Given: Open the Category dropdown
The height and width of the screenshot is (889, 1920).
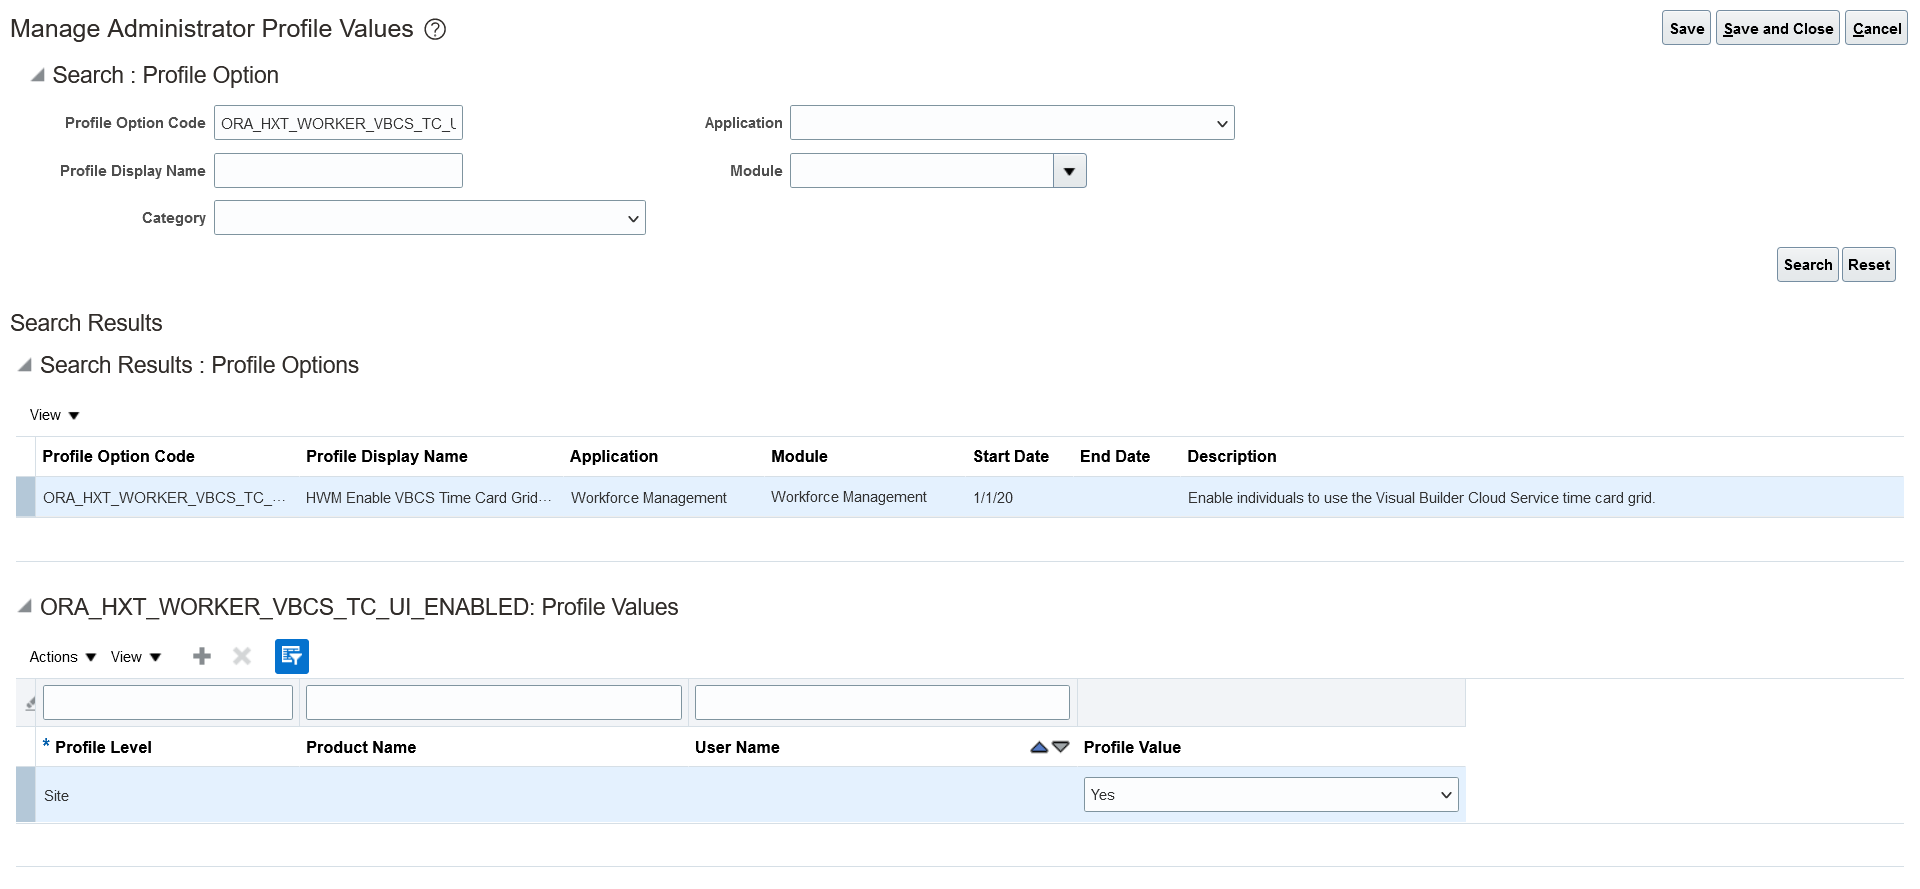Looking at the screenshot, I should pyautogui.click(x=430, y=218).
